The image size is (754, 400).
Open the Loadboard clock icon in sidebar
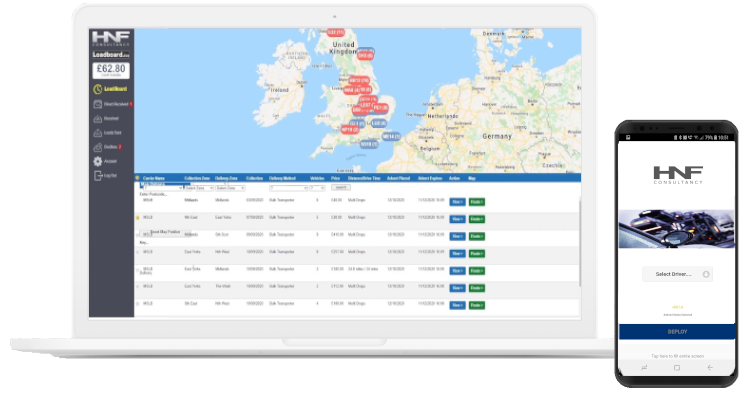point(98,89)
